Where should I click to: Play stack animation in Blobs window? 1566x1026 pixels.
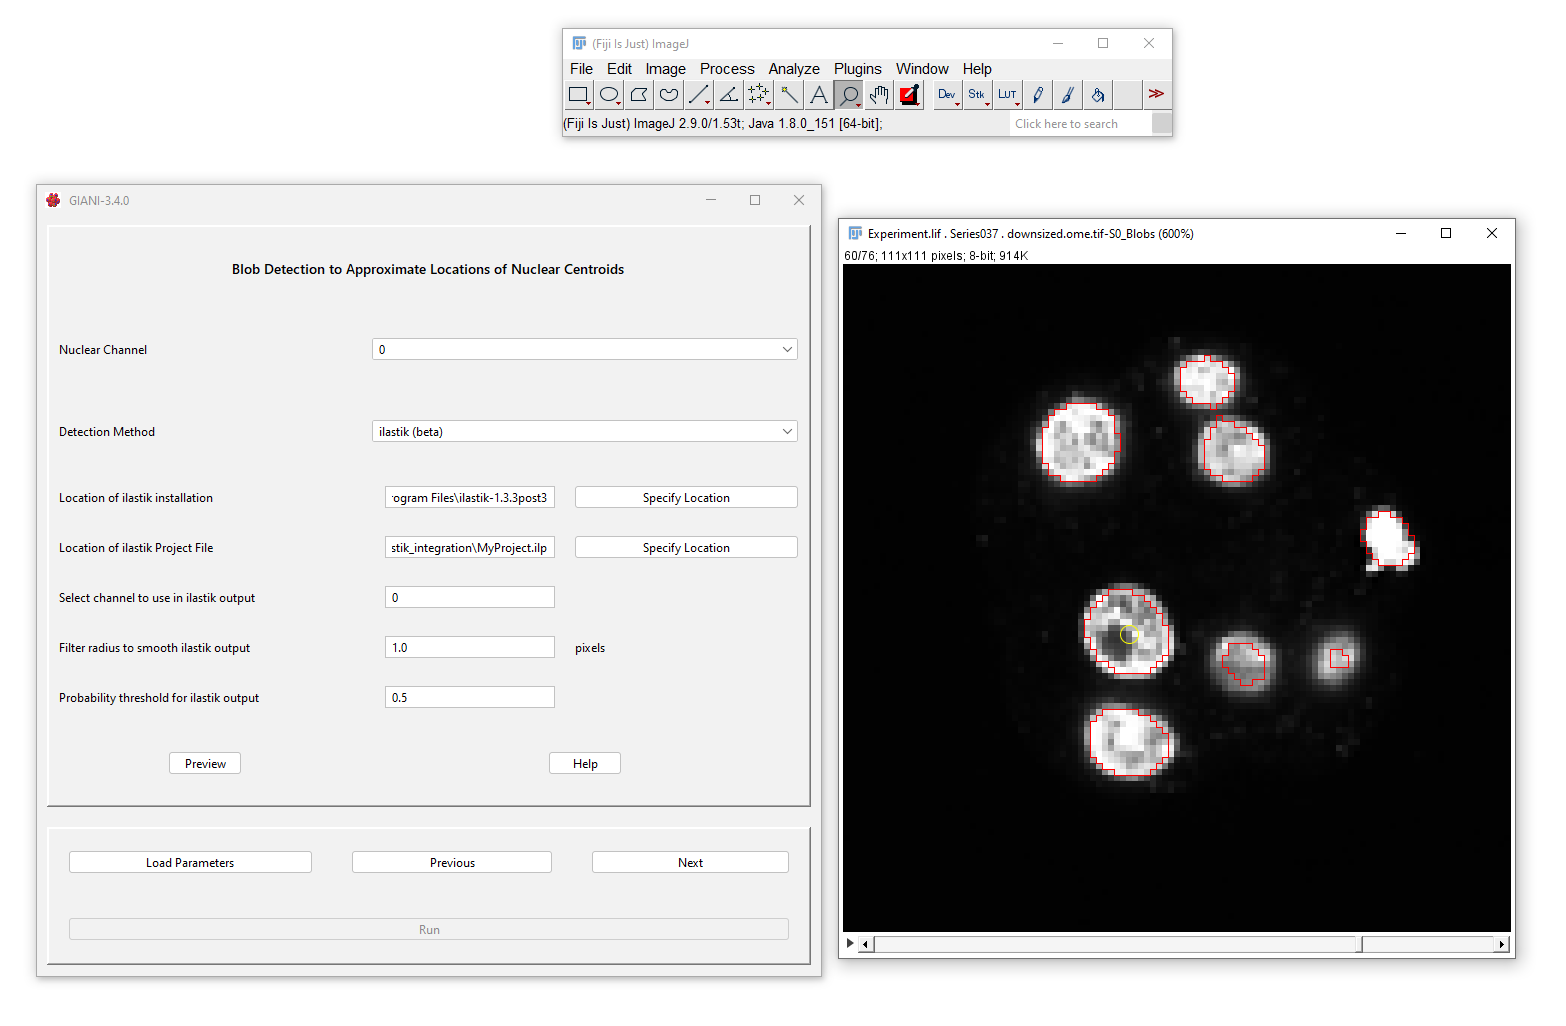tap(850, 943)
